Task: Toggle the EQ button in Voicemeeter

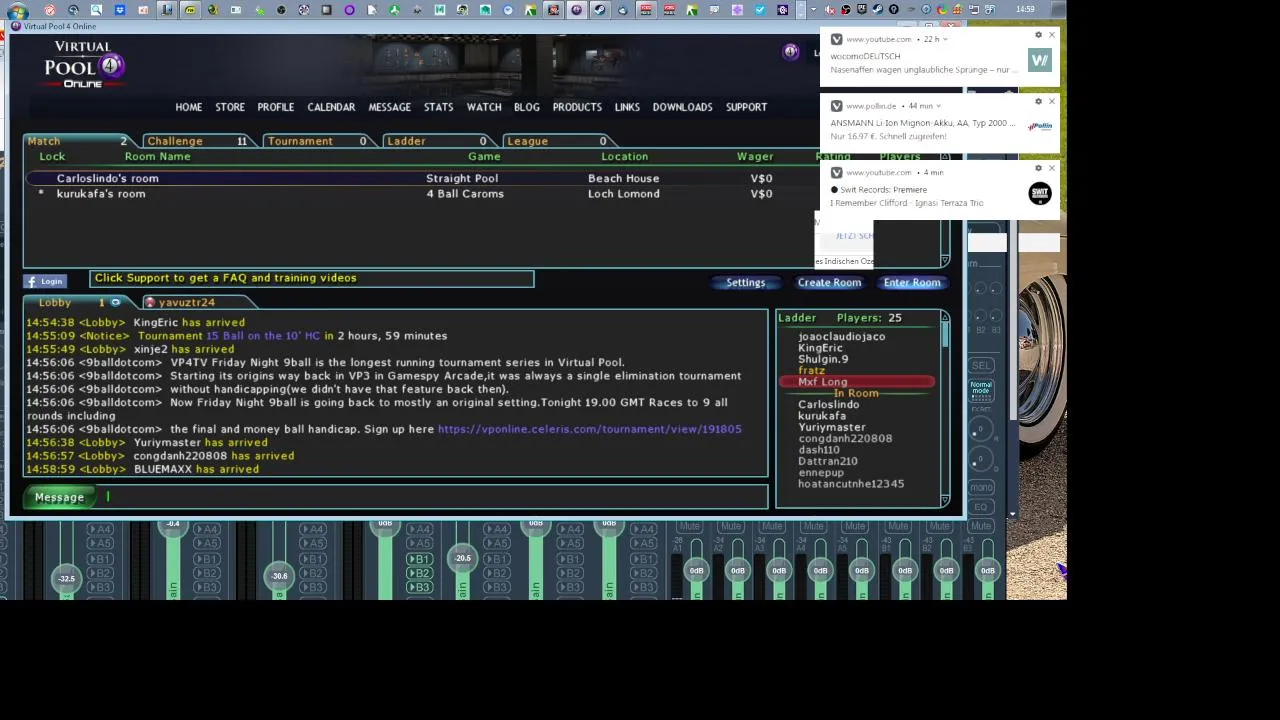Action: point(981,507)
